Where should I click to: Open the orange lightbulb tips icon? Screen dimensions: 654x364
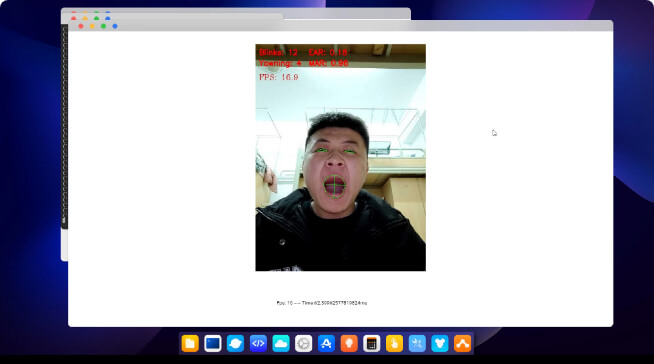tap(349, 344)
